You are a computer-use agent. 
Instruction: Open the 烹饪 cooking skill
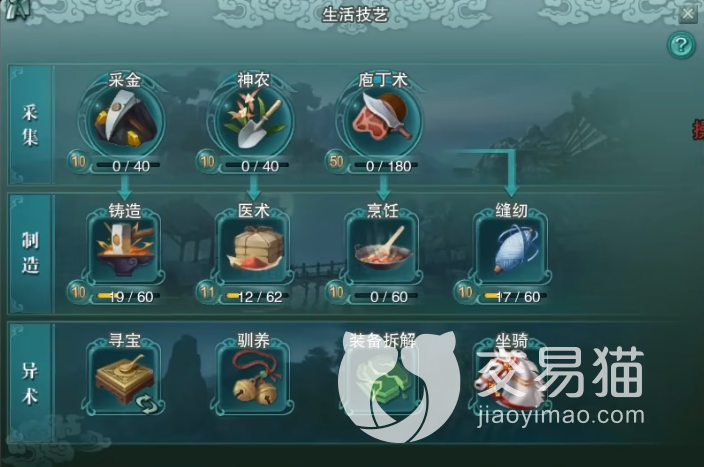coord(383,249)
